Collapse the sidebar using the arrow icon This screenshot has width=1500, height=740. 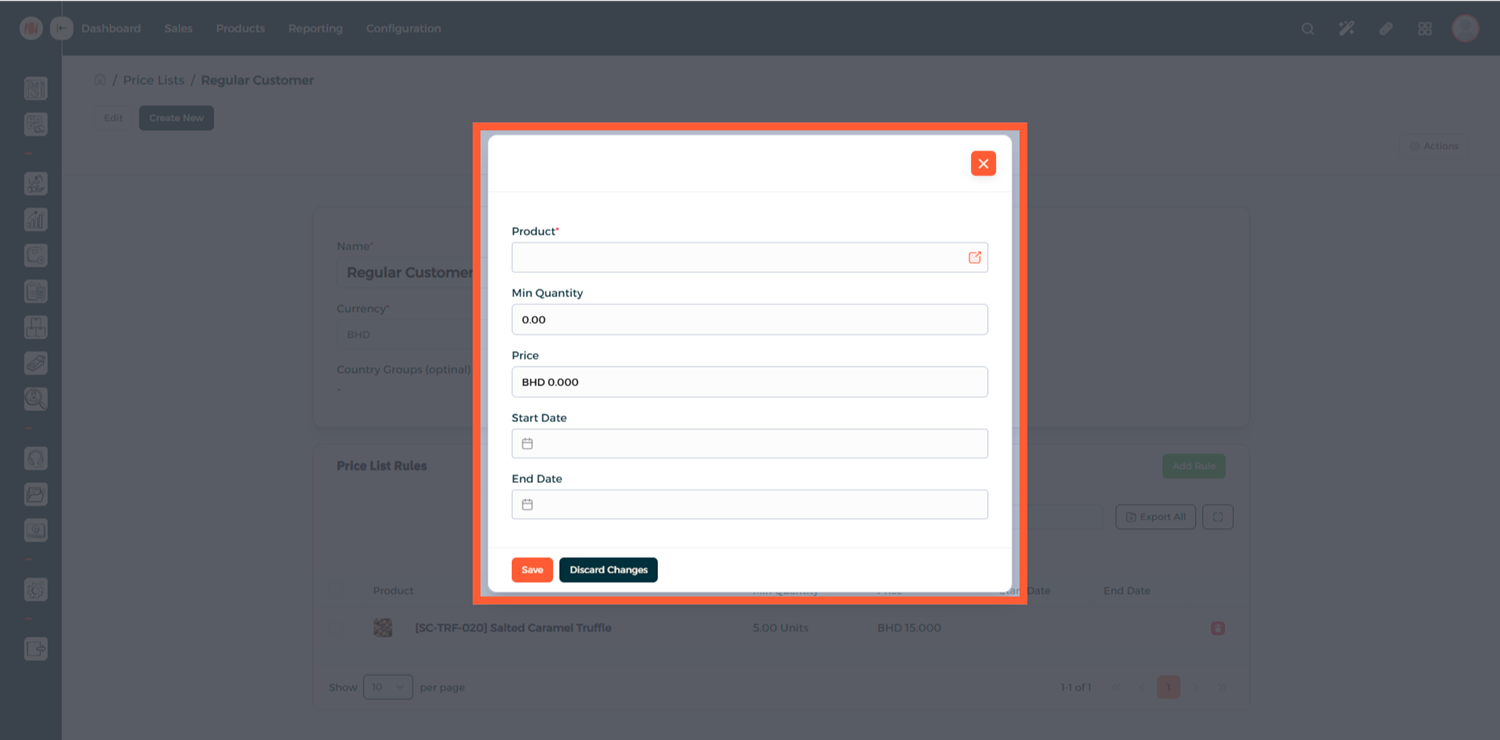(61, 29)
